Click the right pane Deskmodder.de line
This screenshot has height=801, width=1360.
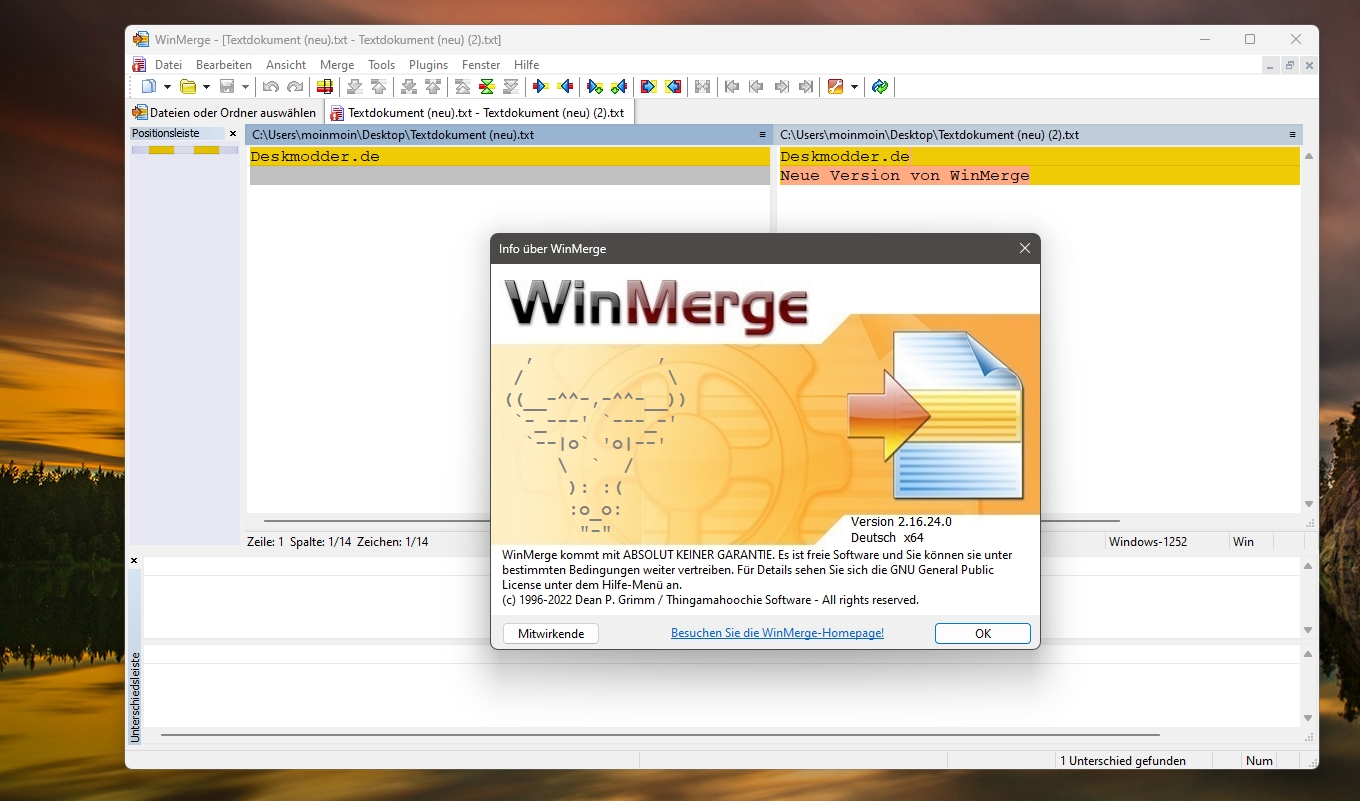point(1040,156)
